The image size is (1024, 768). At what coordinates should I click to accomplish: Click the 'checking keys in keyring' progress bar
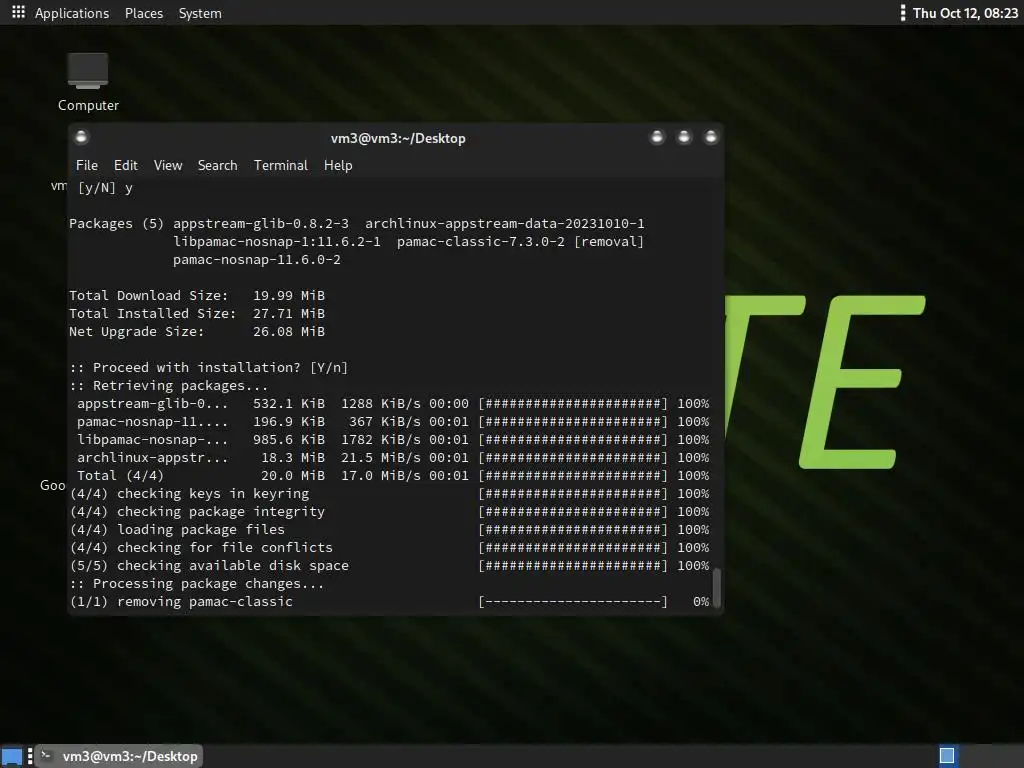click(x=573, y=494)
